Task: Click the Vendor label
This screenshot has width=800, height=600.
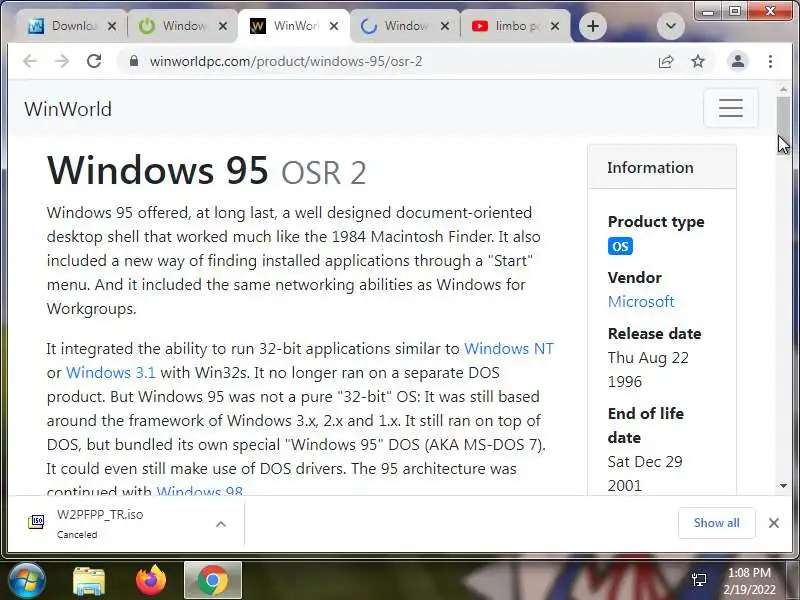Action: [635, 278]
